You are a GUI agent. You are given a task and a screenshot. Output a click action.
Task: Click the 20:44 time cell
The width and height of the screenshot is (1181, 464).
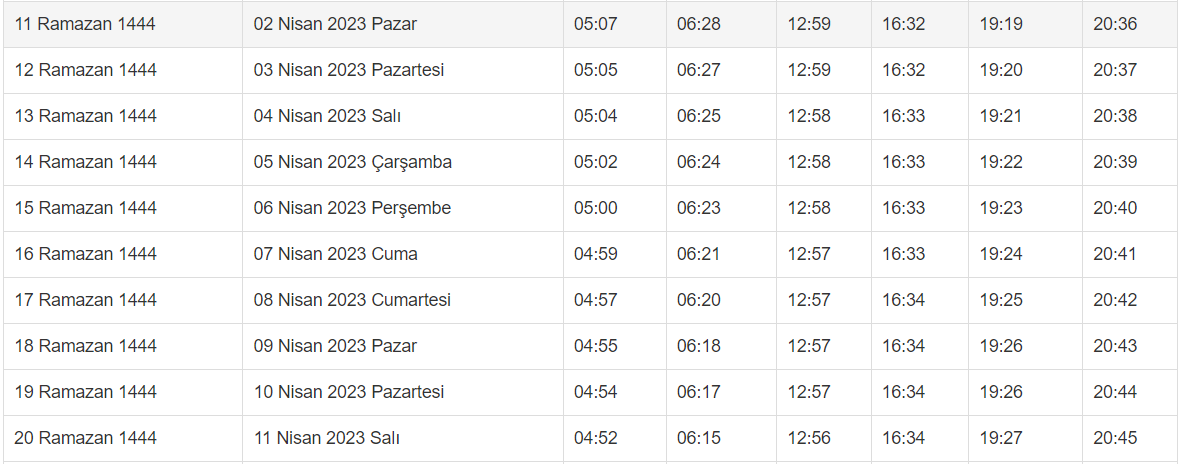(1115, 392)
